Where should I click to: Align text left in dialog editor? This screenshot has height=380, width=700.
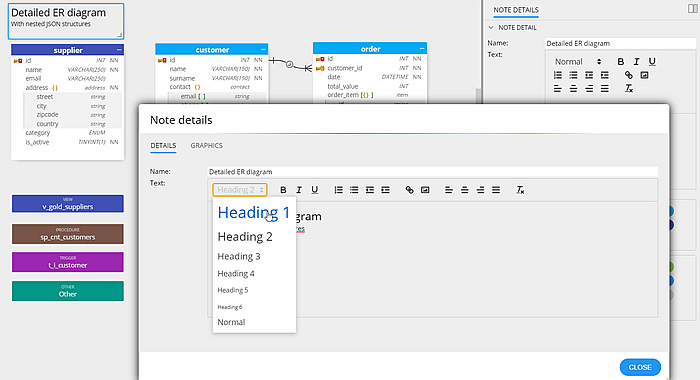(x=449, y=190)
